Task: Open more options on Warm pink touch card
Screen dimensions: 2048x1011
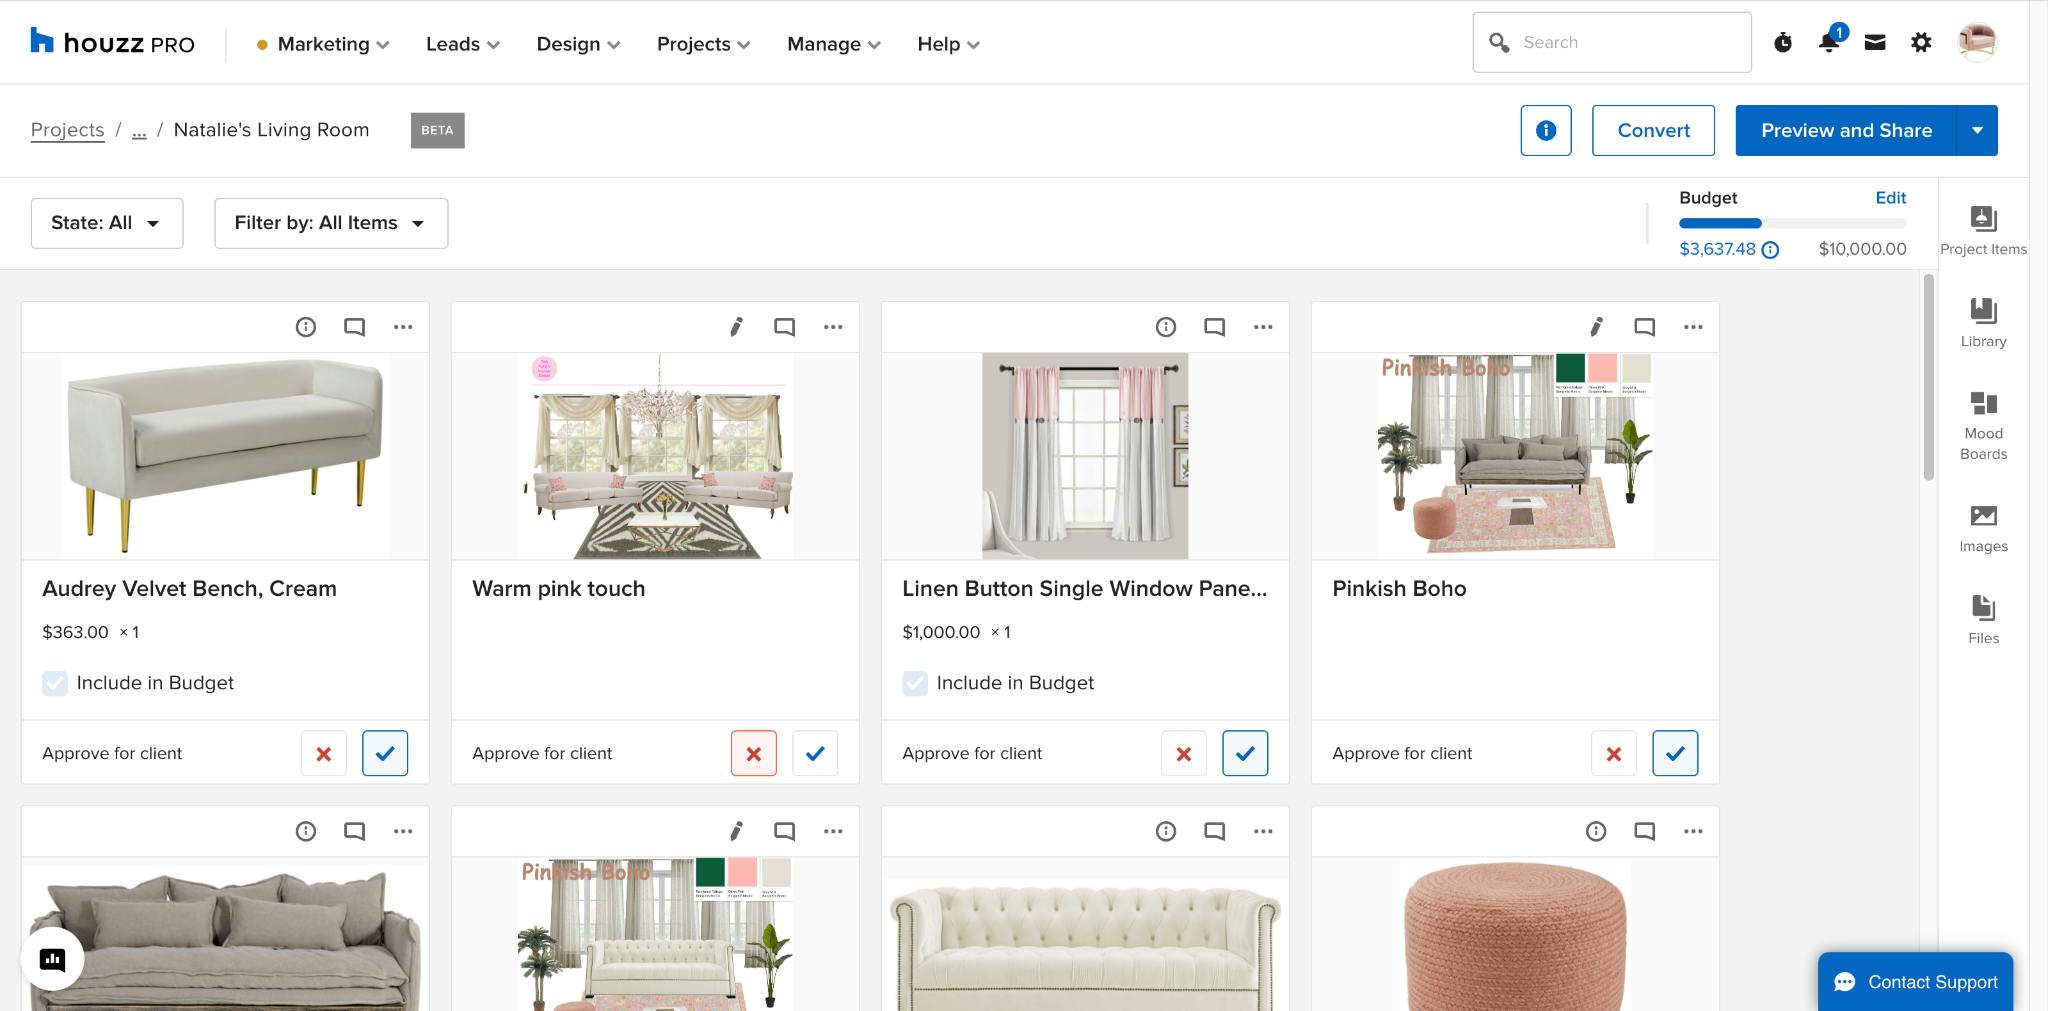Action: 833,327
